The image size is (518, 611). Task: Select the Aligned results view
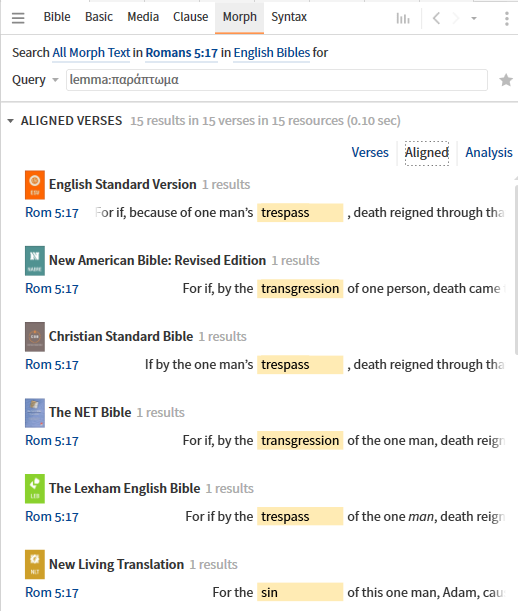[x=427, y=153]
